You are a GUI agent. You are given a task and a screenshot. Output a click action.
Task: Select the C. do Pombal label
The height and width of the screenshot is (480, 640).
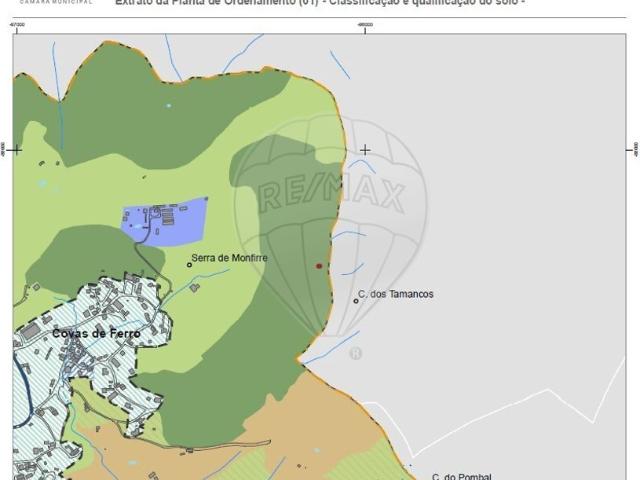(x=461, y=477)
